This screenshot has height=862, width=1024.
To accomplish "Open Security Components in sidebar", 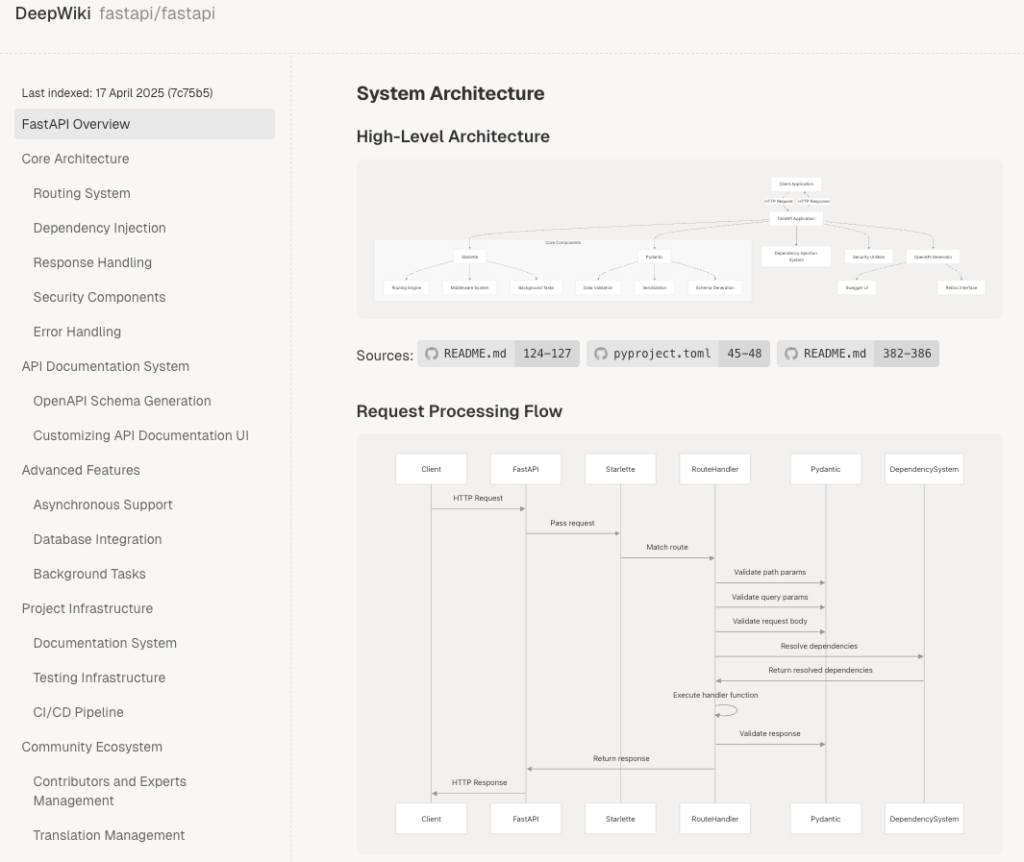I will click(99, 297).
